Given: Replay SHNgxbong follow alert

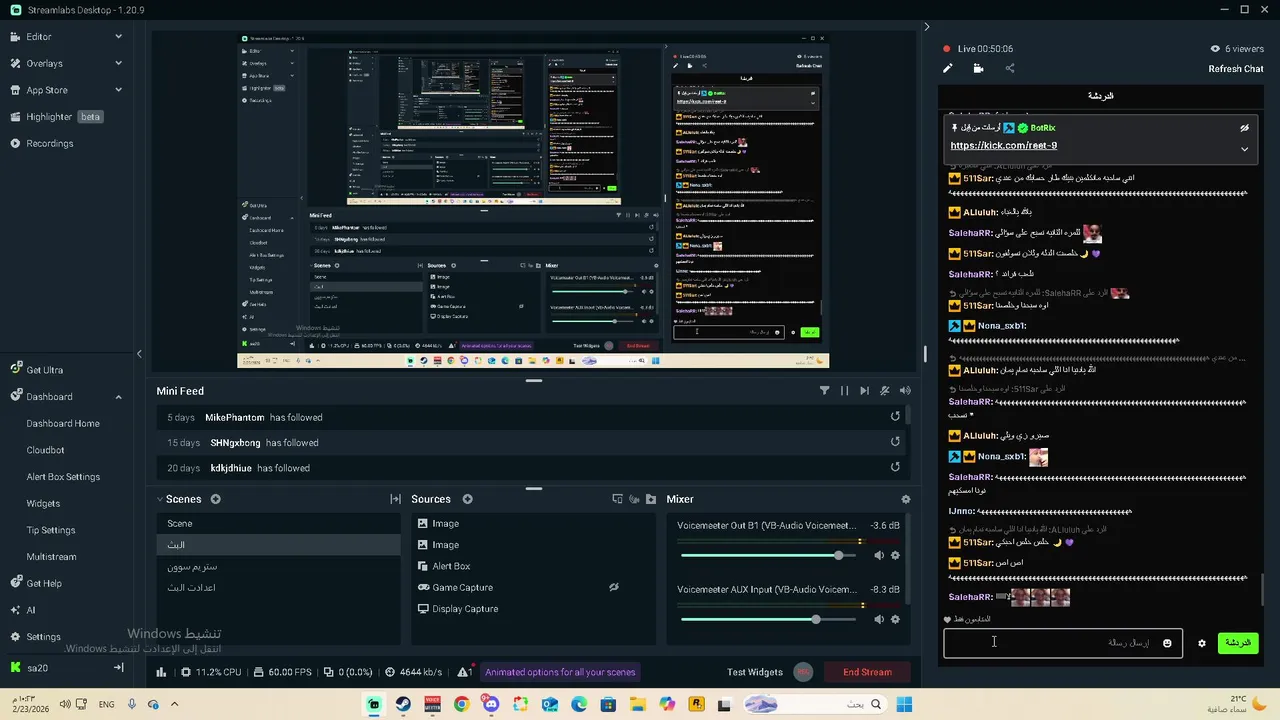Looking at the screenshot, I should click(895, 442).
